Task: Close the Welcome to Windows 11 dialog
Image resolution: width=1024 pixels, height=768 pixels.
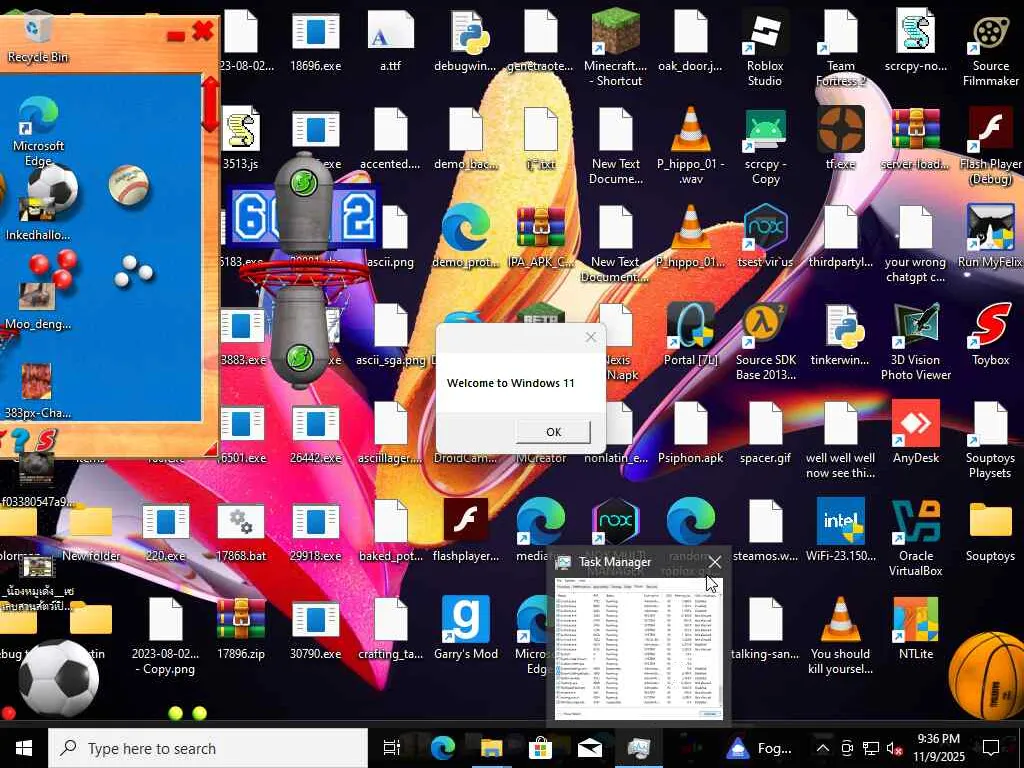Action: pyautogui.click(x=590, y=337)
